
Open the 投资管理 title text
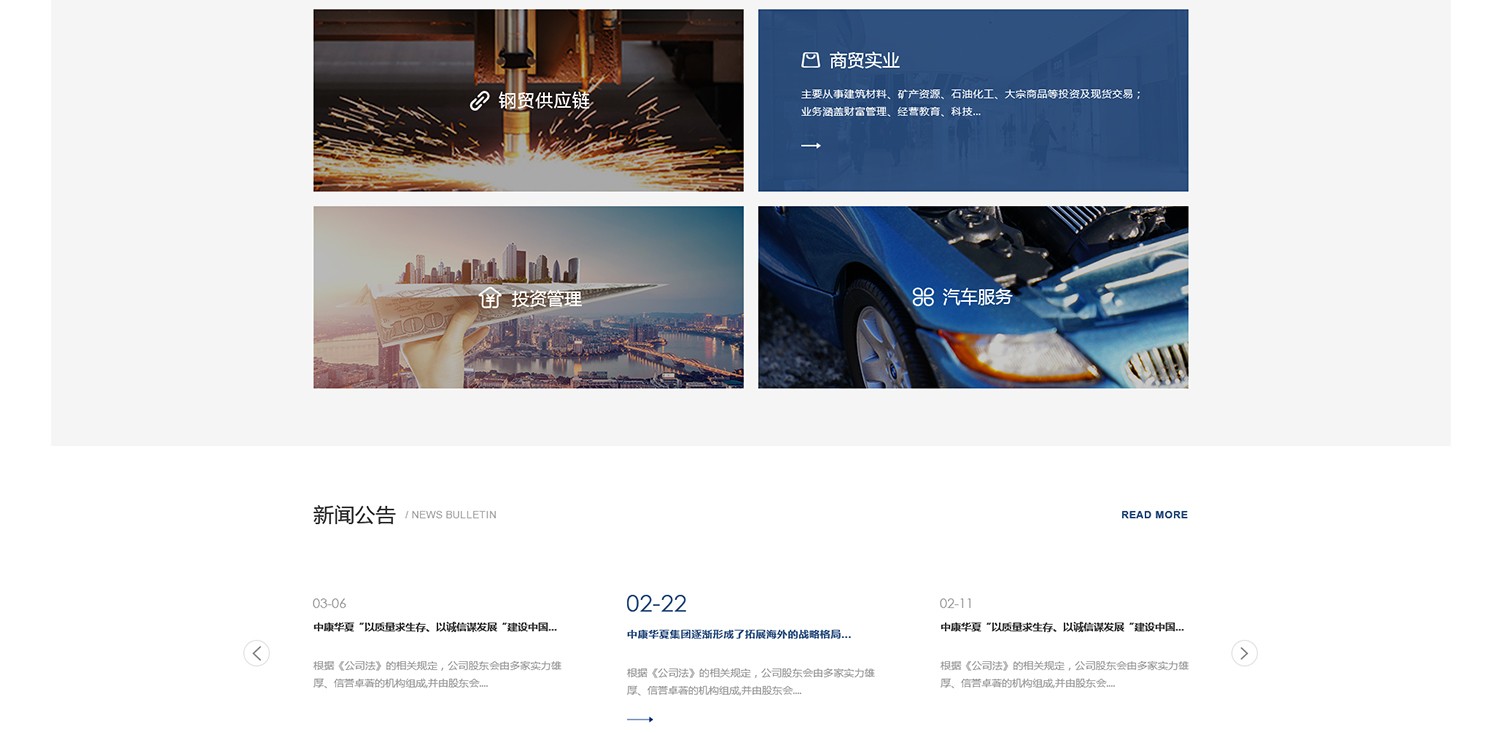pos(546,299)
